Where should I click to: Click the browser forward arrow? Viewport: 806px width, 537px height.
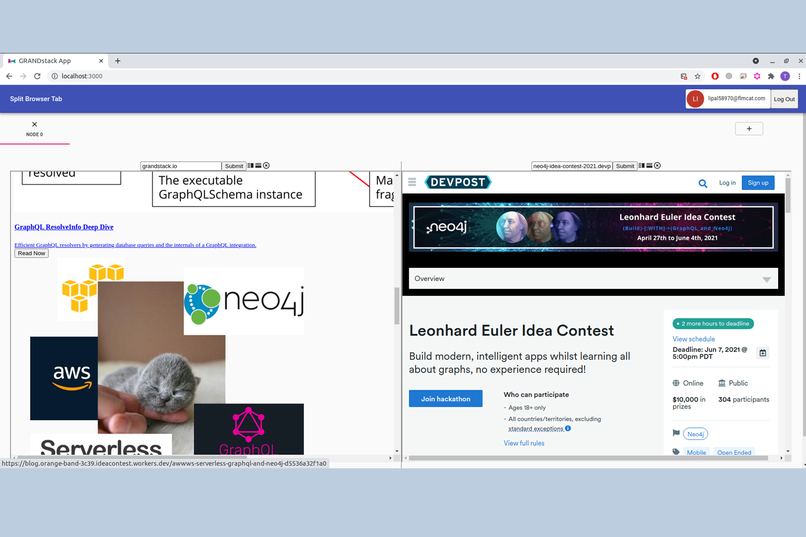point(23,76)
